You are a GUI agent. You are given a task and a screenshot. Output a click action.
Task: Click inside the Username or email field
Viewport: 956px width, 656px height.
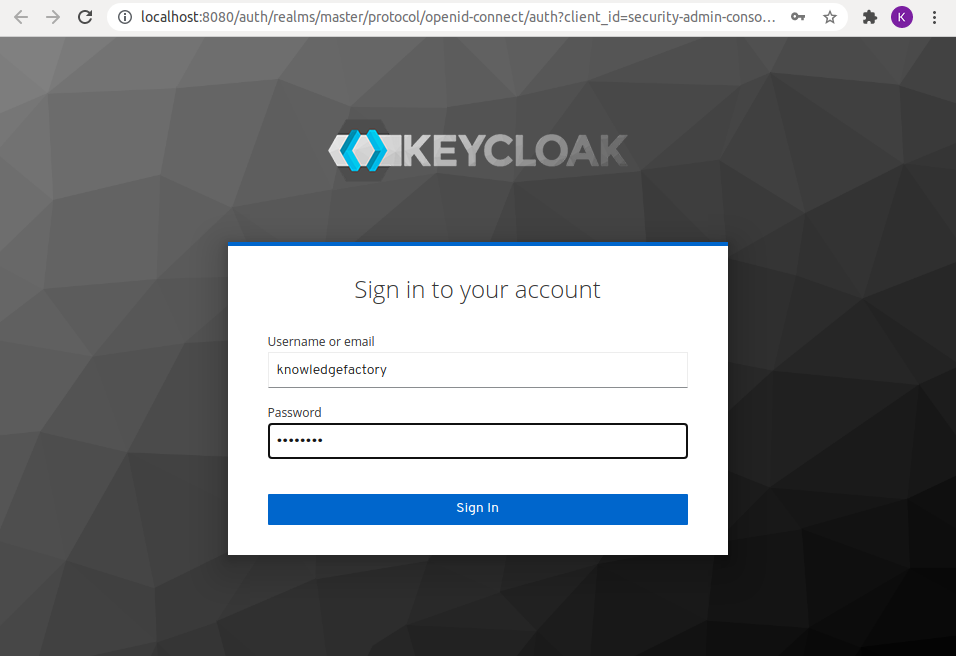point(477,369)
